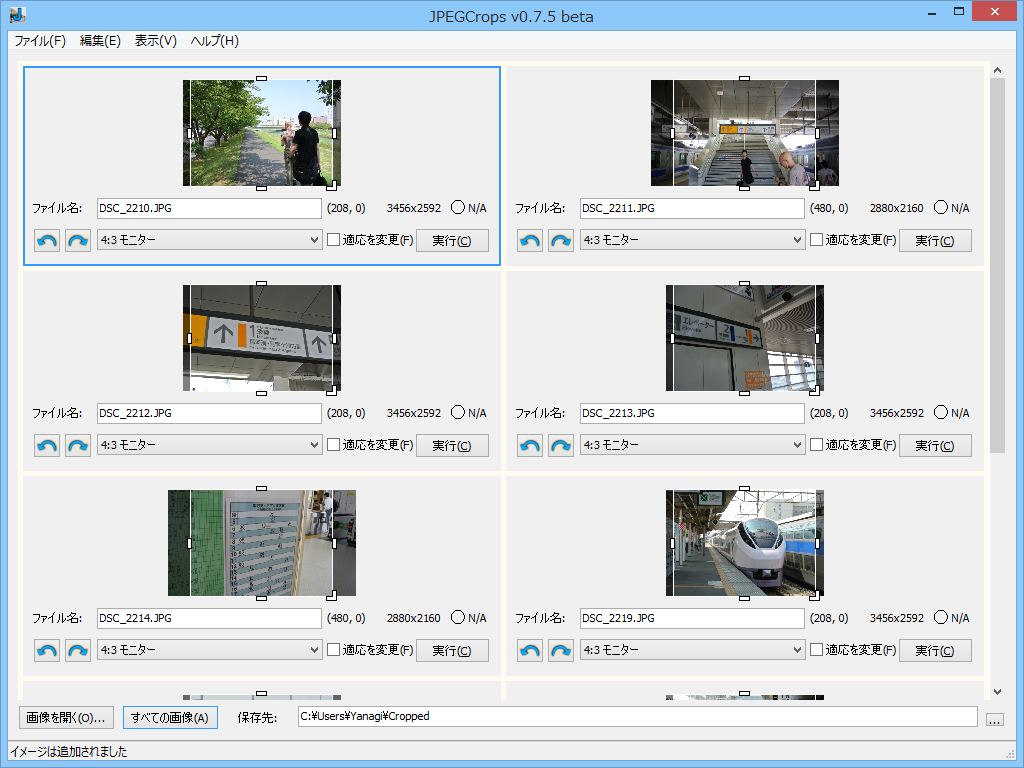Rotate DSC_2213.JPG clockwise
The width and height of the screenshot is (1024, 768).
[560, 445]
